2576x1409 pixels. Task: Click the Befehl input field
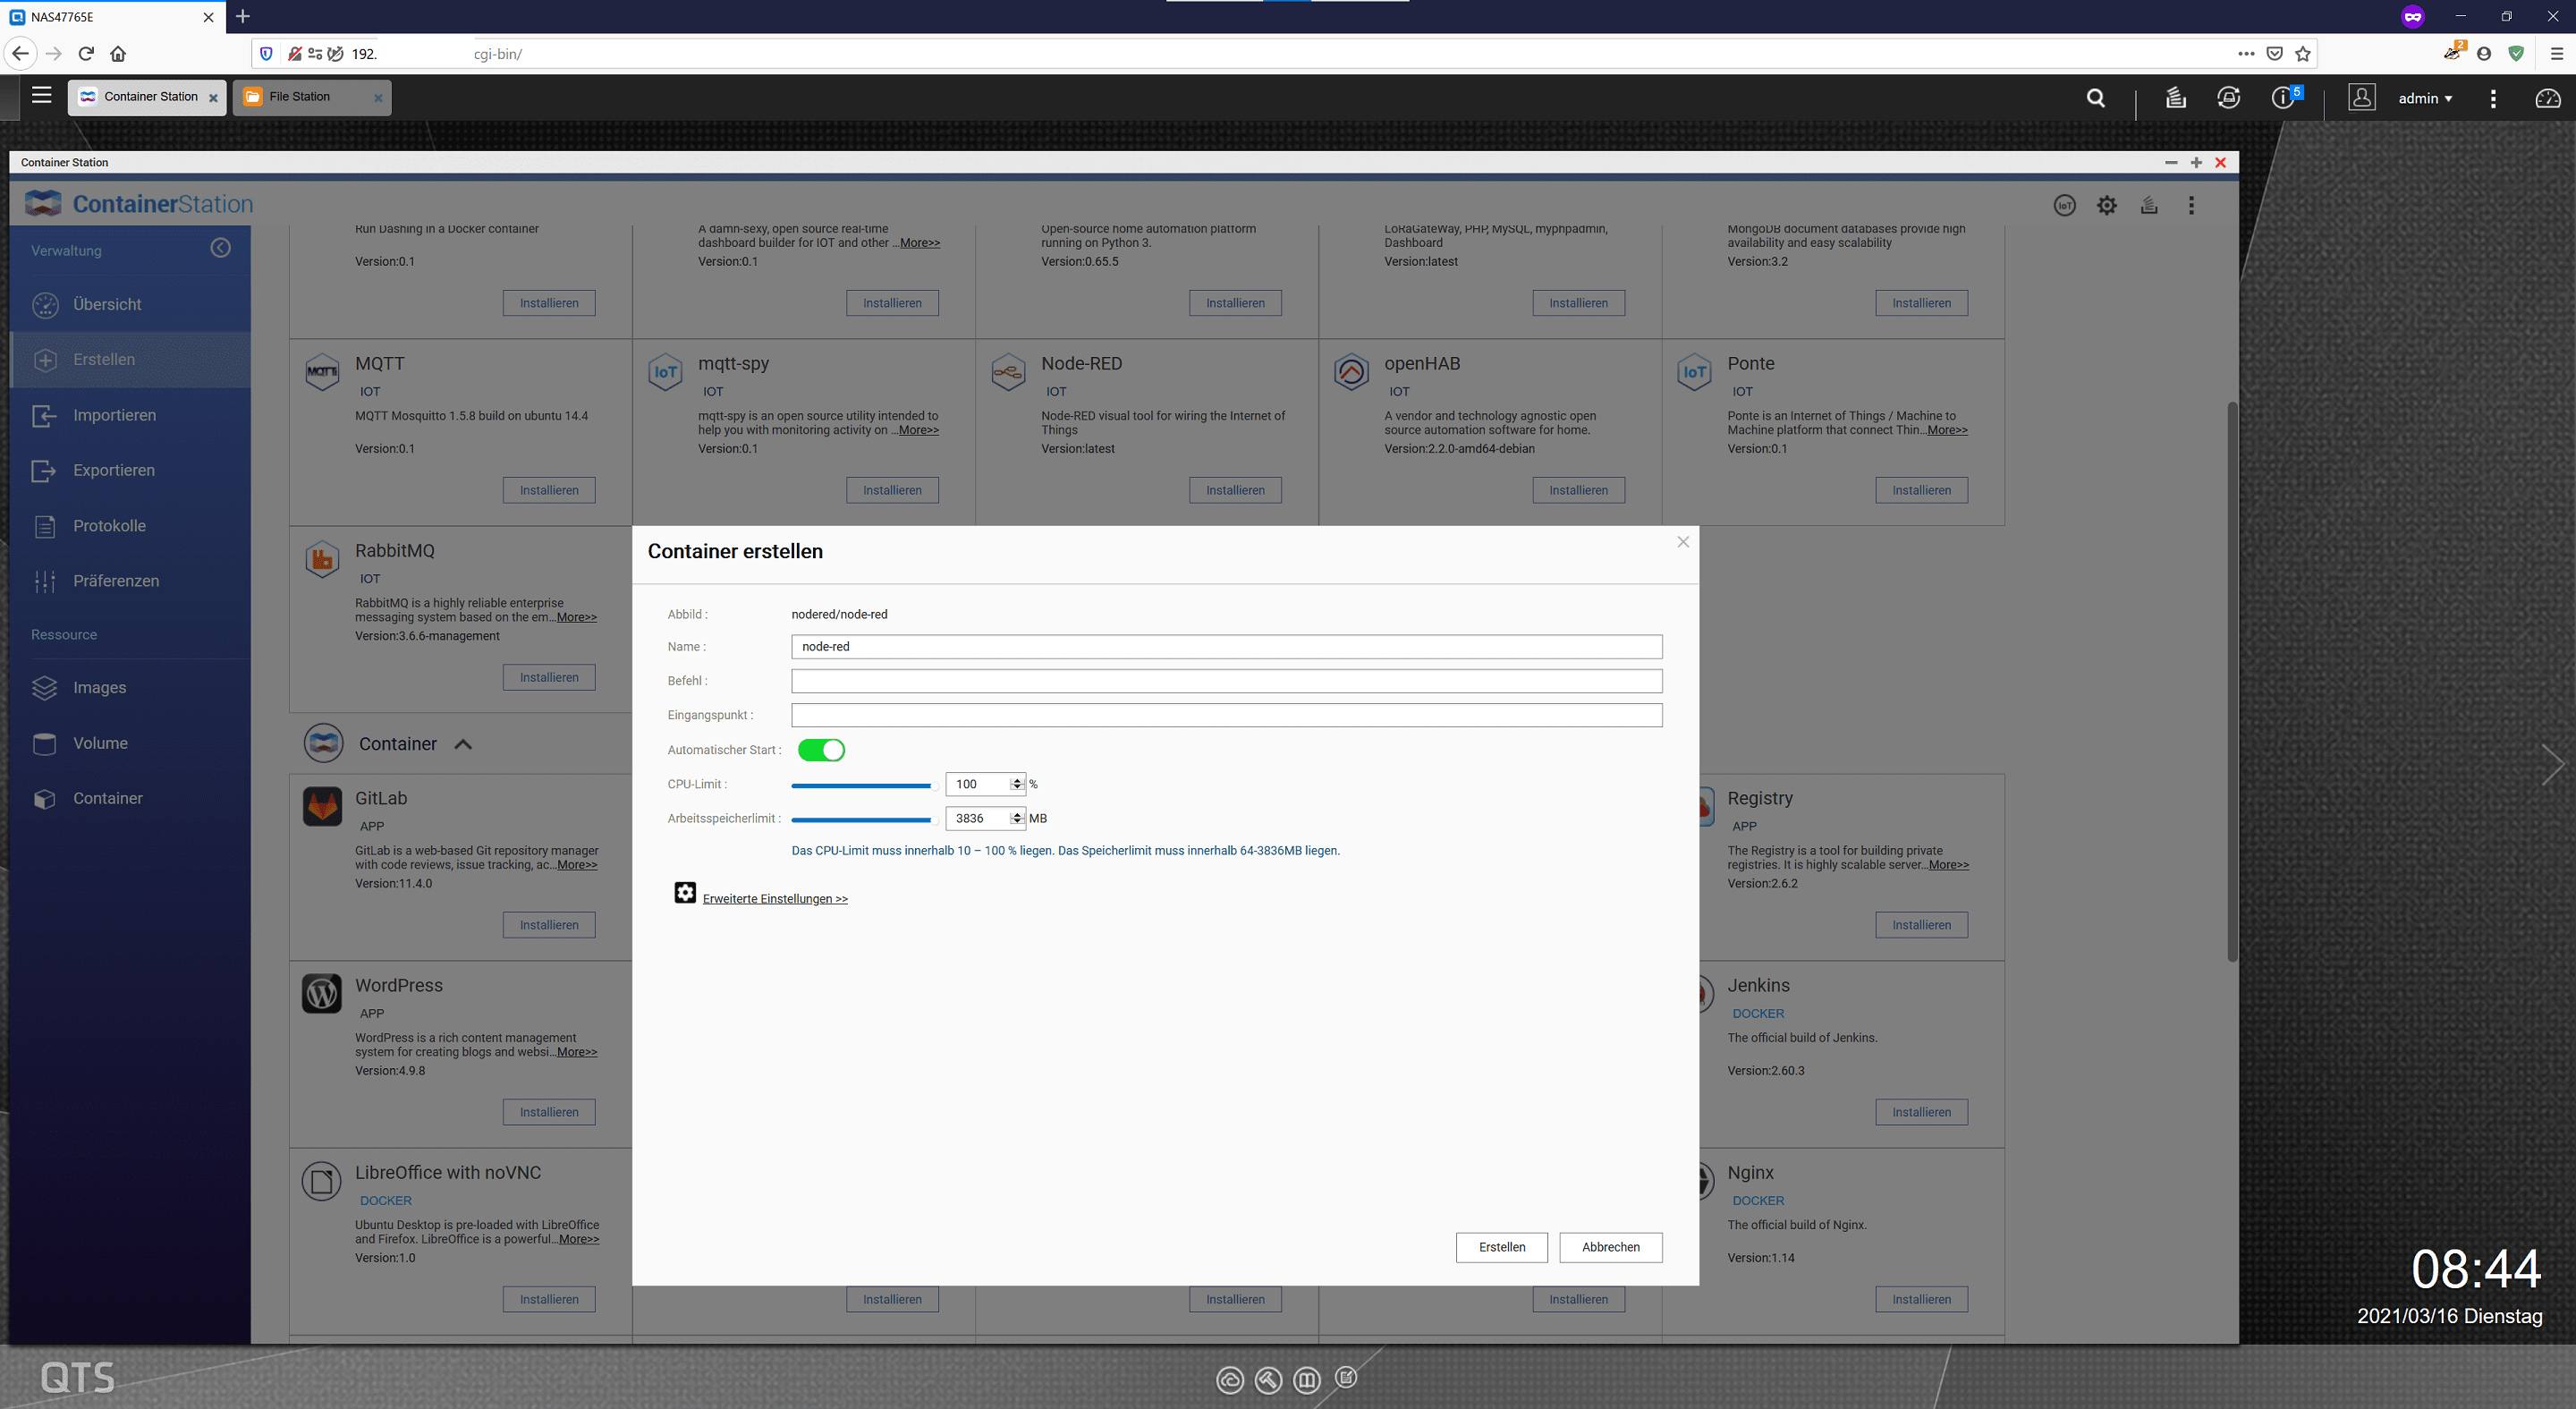pos(1226,681)
